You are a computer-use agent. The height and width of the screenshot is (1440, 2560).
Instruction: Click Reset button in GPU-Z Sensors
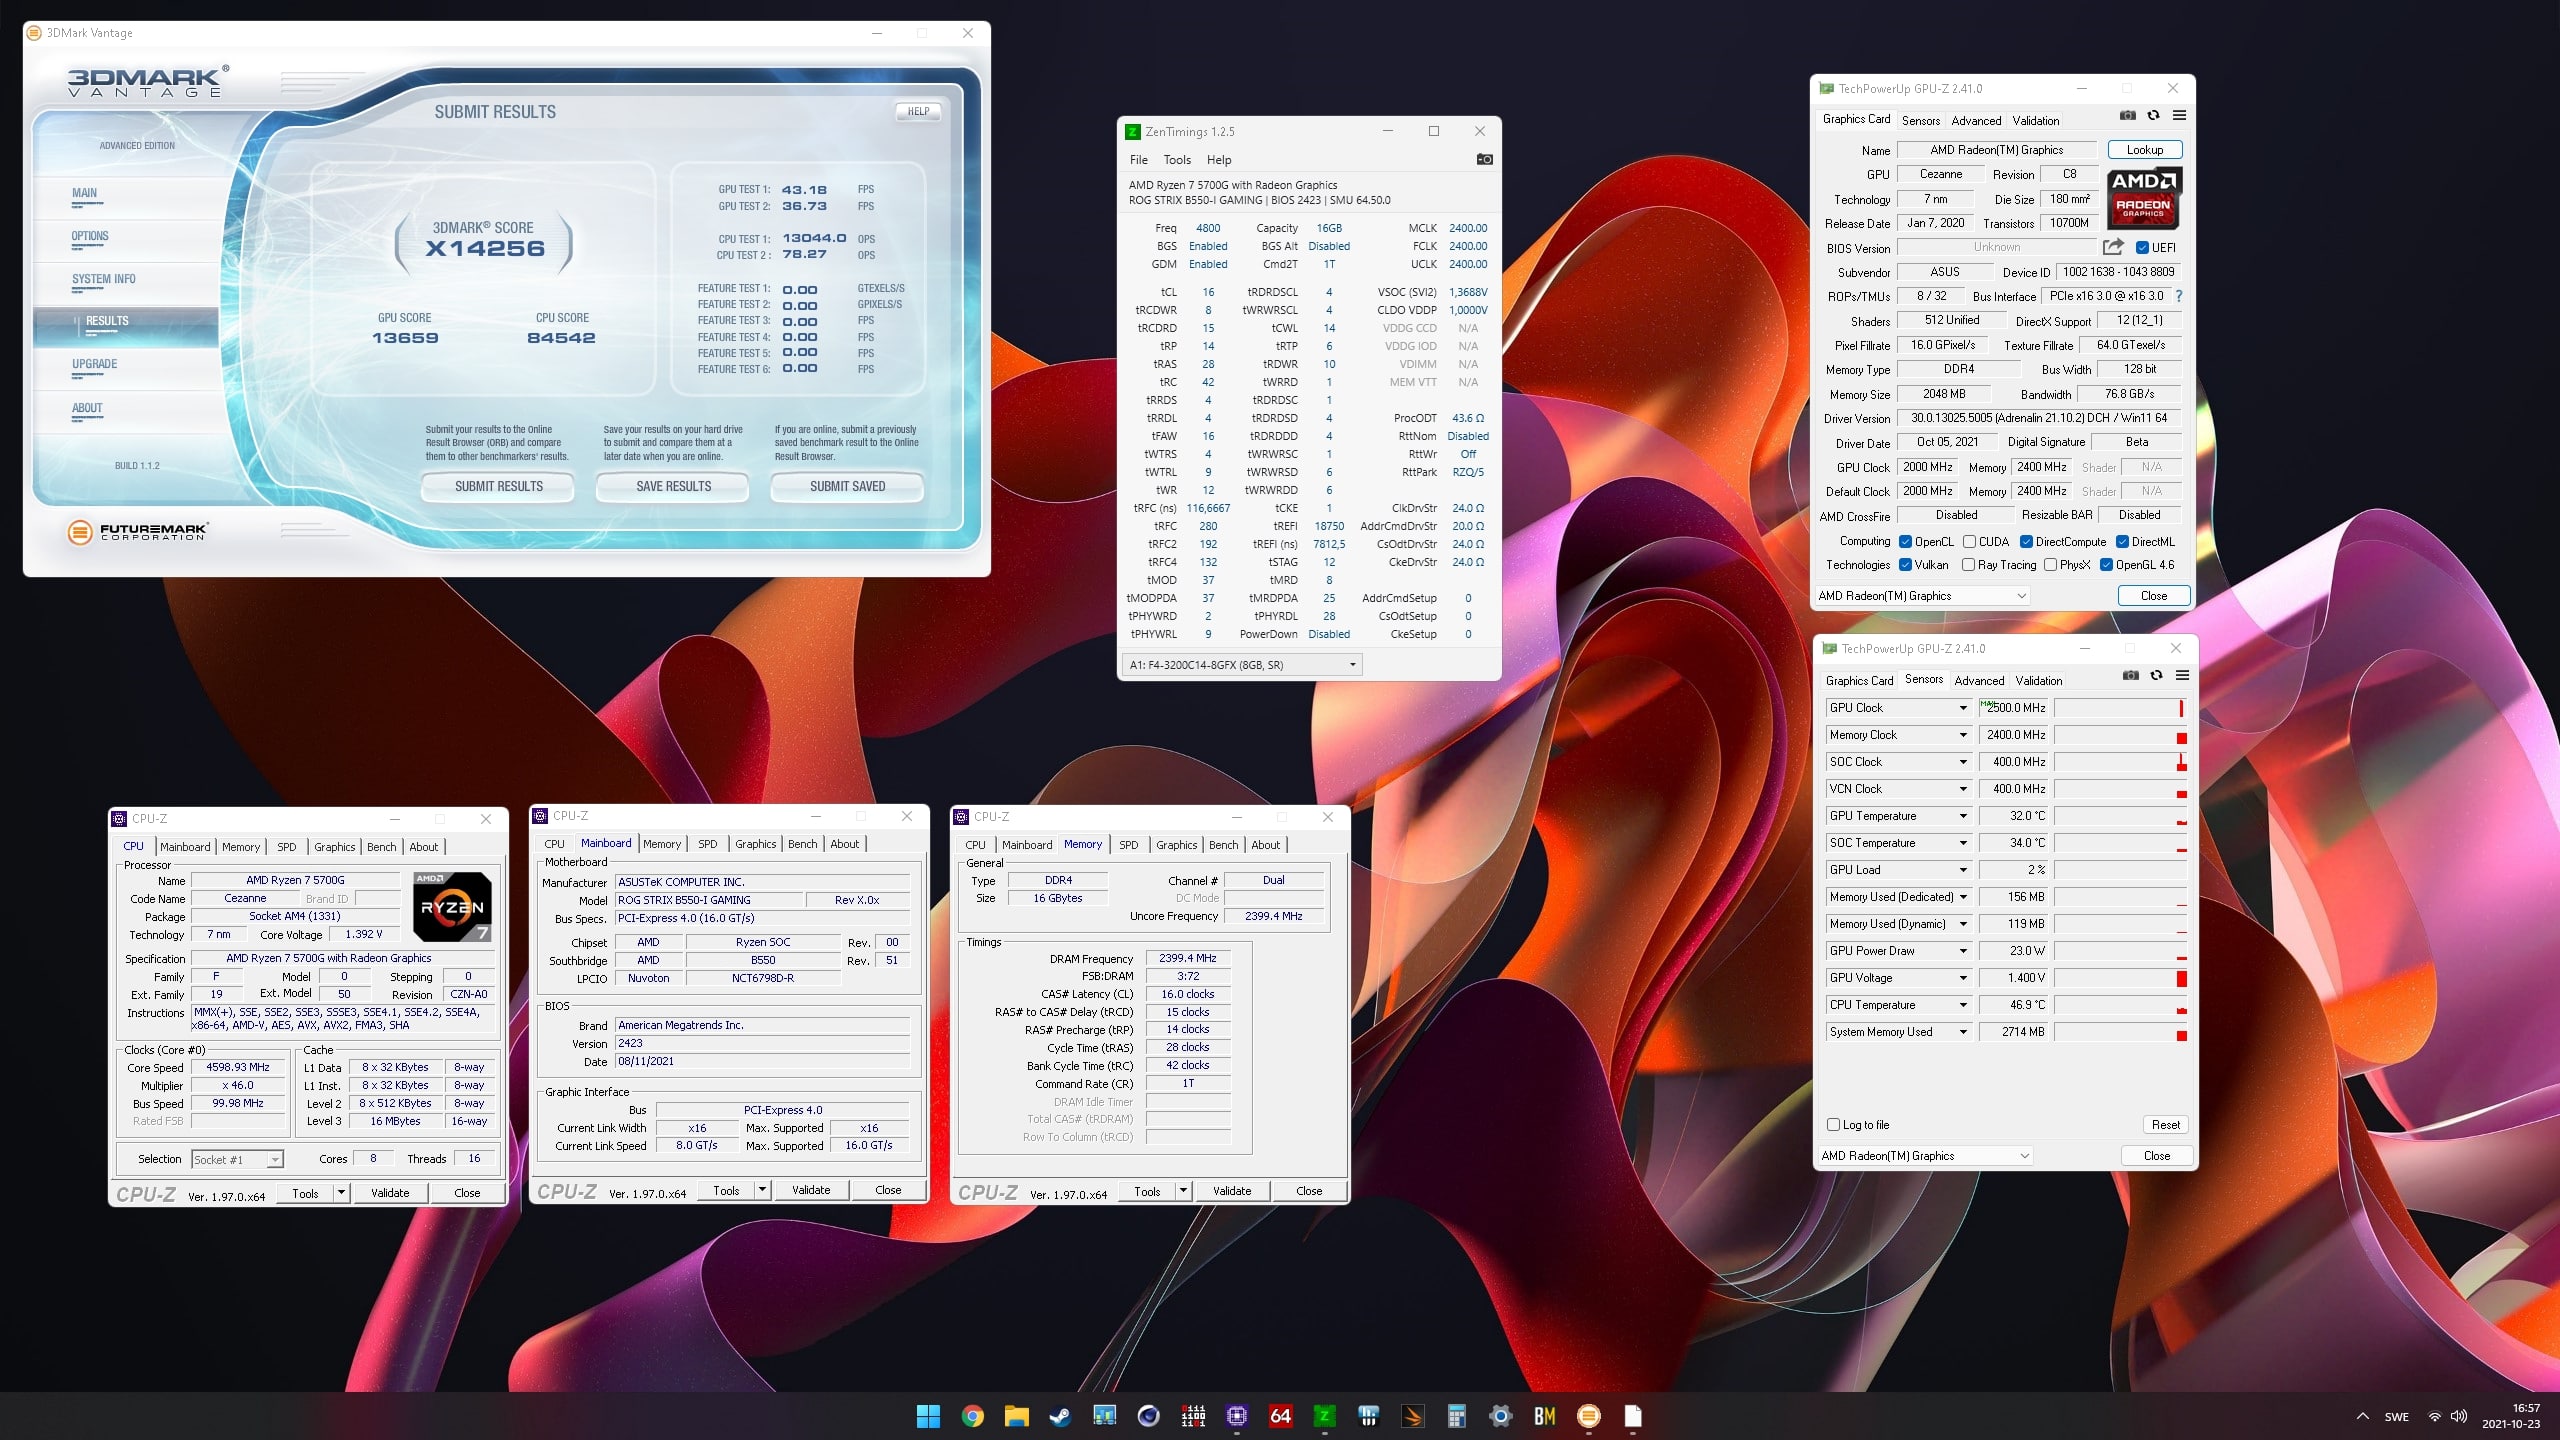2165,1125
